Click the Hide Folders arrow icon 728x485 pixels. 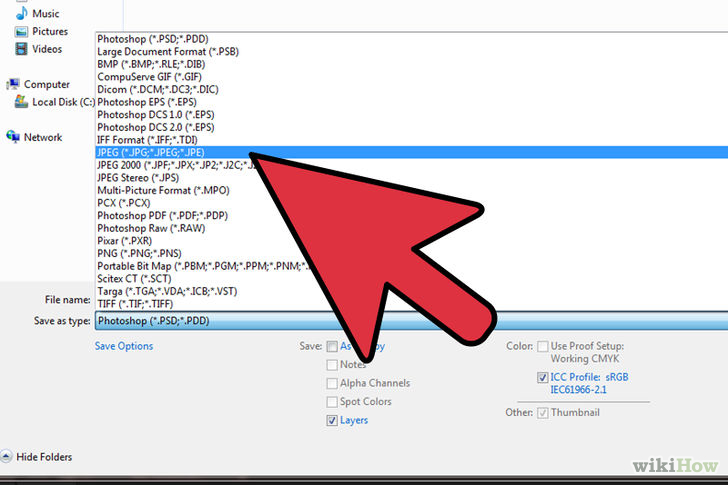pos(6,457)
